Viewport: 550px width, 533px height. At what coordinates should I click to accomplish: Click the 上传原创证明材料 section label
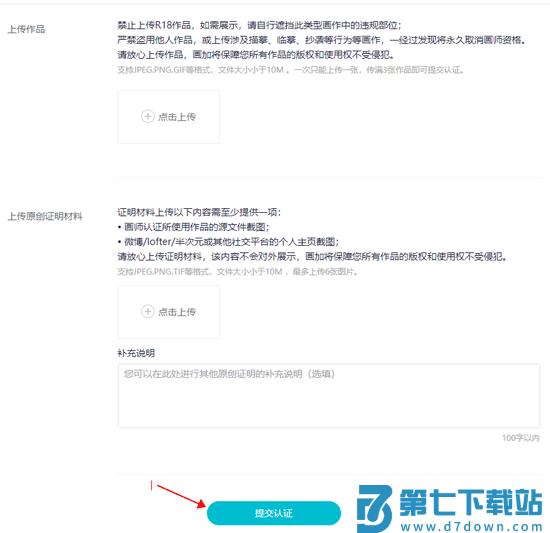point(45,216)
